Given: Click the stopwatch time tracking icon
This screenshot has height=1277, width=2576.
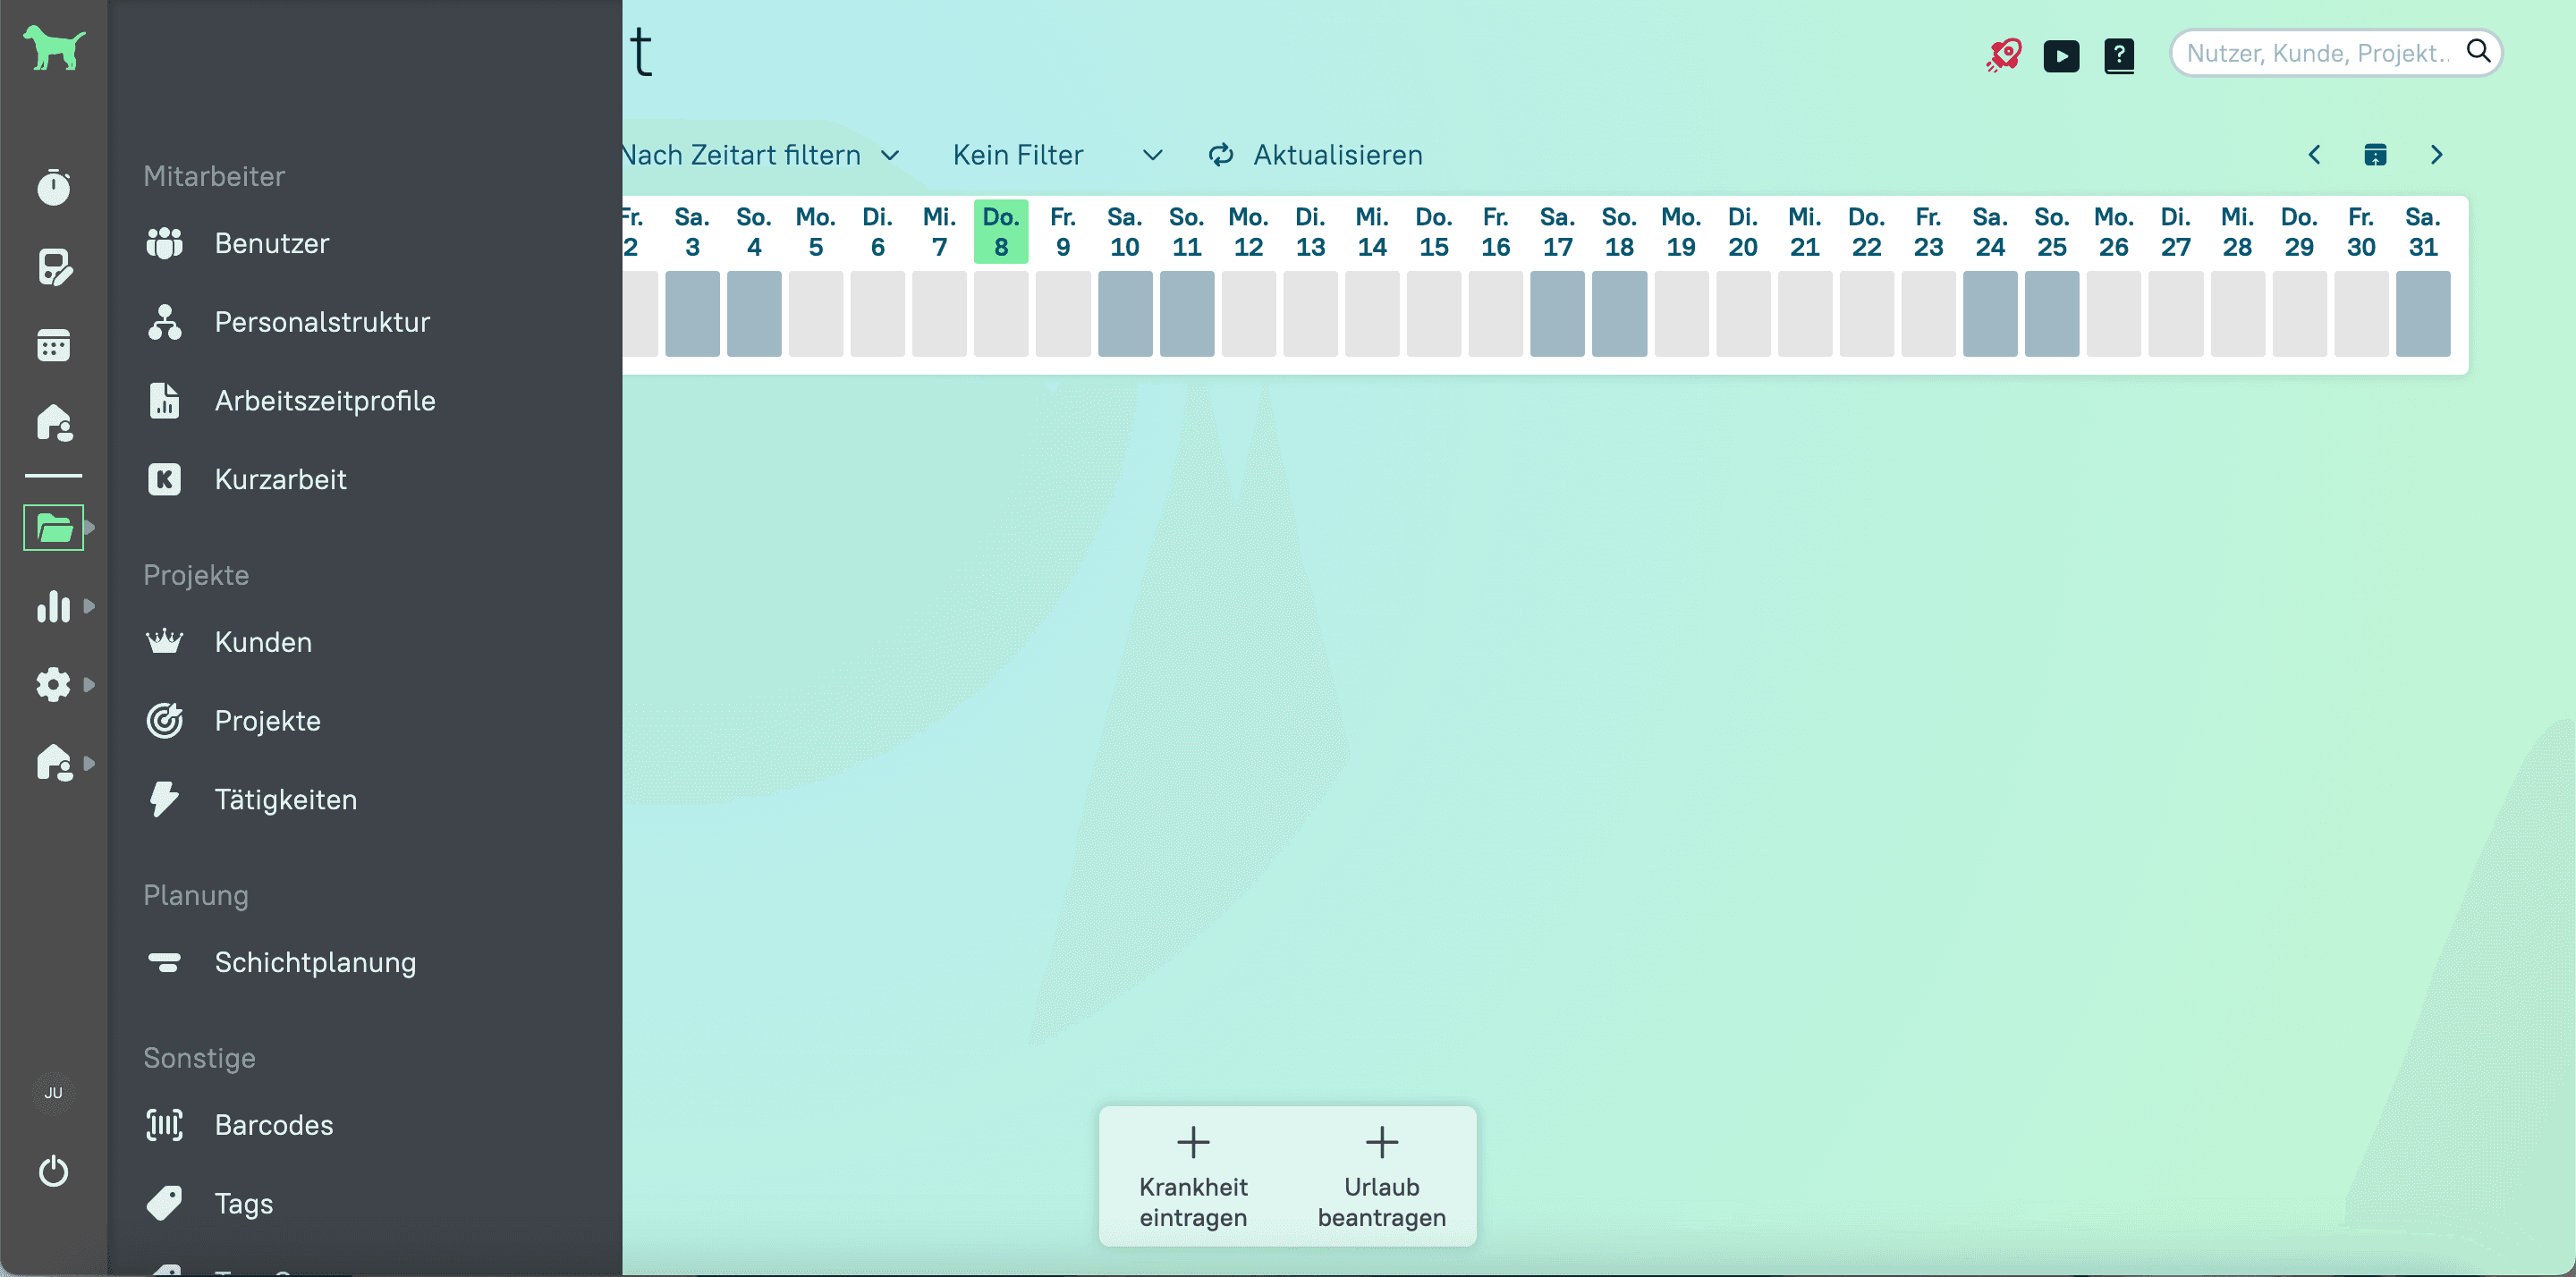Looking at the screenshot, I should [x=53, y=187].
